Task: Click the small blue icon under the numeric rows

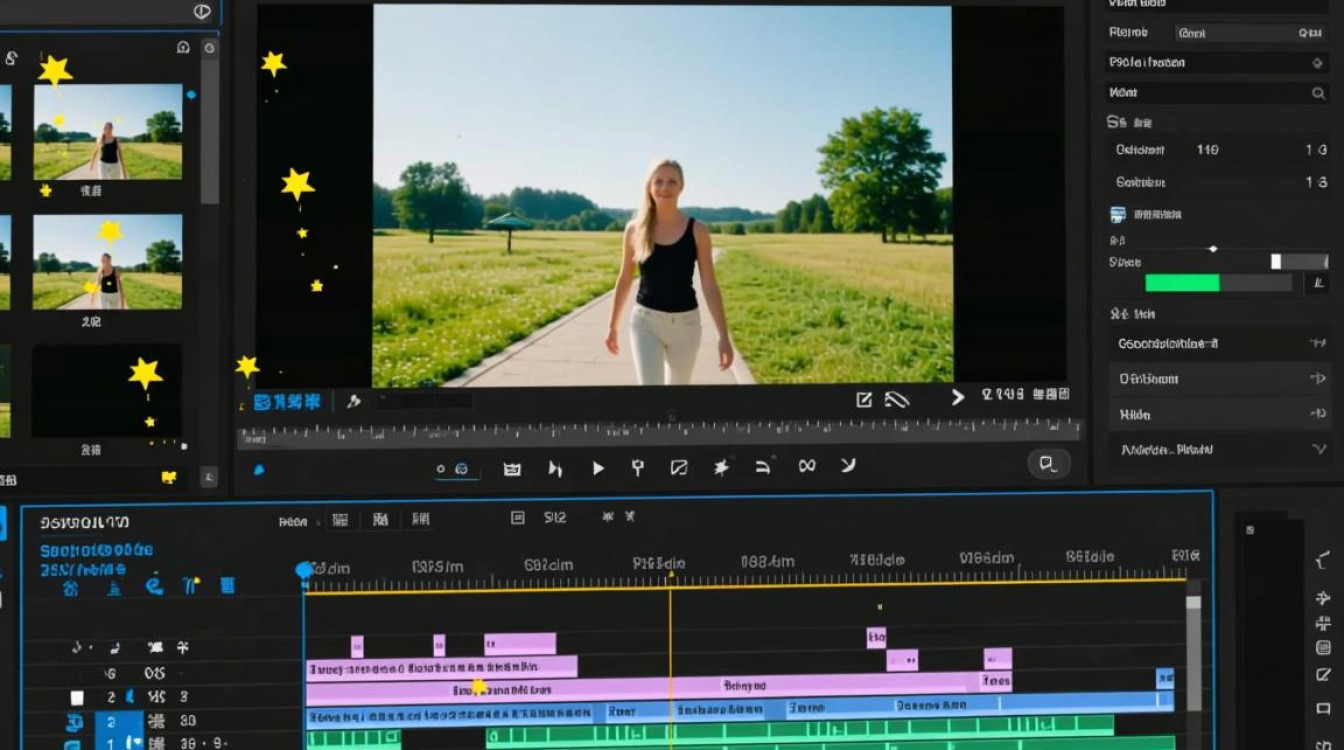Action: (1118, 214)
